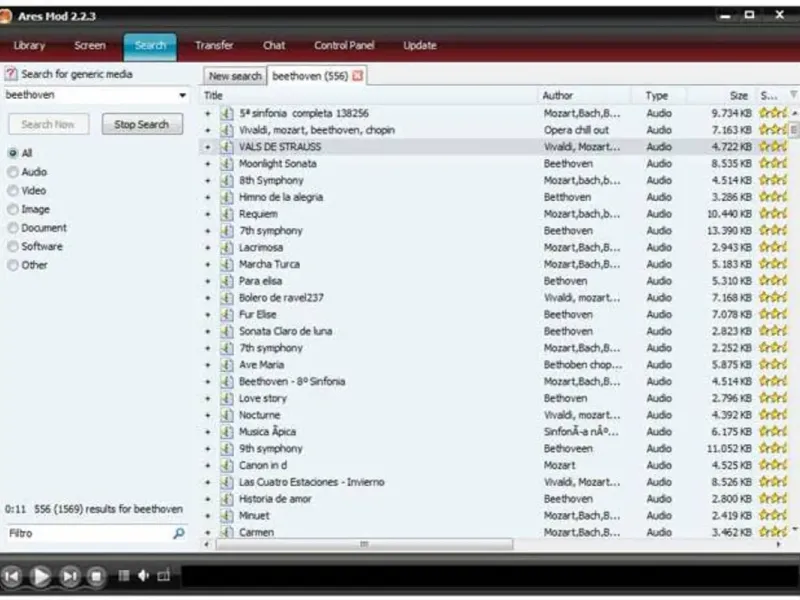The image size is (800, 600).
Task: Click the fullscreen icon in player bar
Action: click(x=163, y=576)
